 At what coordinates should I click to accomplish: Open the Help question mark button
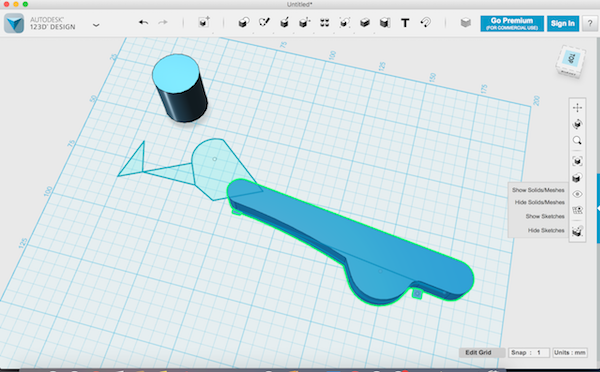click(590, 23)
